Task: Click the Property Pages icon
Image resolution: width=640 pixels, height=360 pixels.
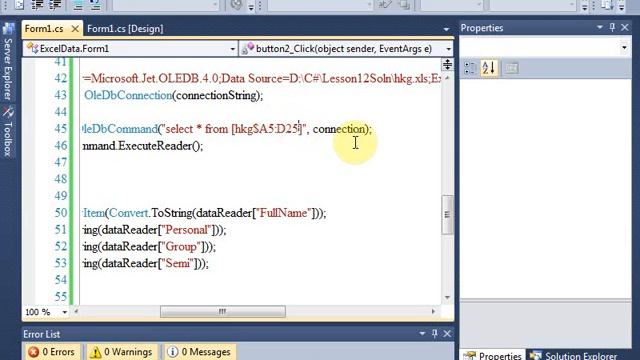Action: click(511, 68)
